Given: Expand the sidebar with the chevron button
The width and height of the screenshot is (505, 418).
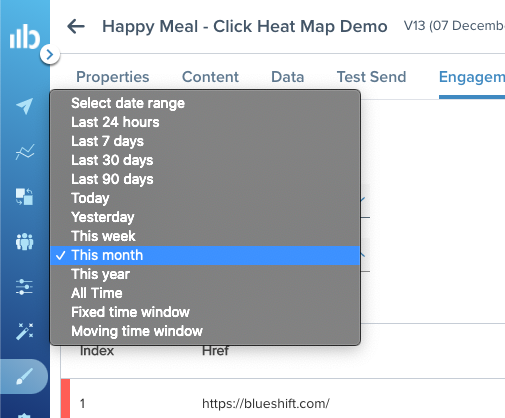Looking at the screenshot, I should pos(50,54).
